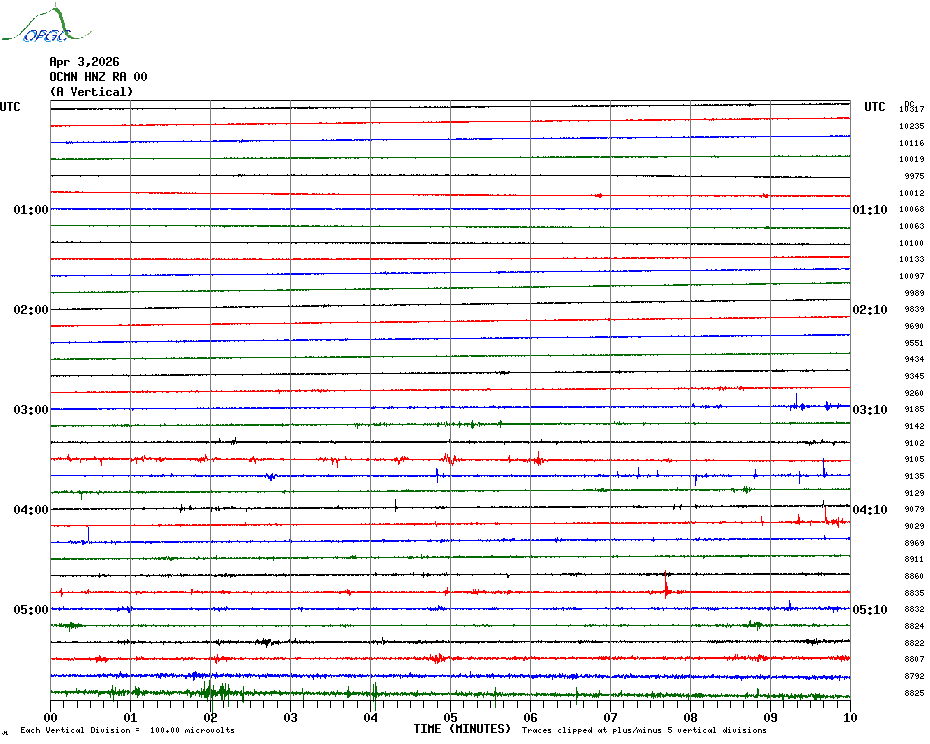Viewport: 930px width, 744px height.
Task: Click the right-side "01:10" time label
Action: (x=870, y=209)
